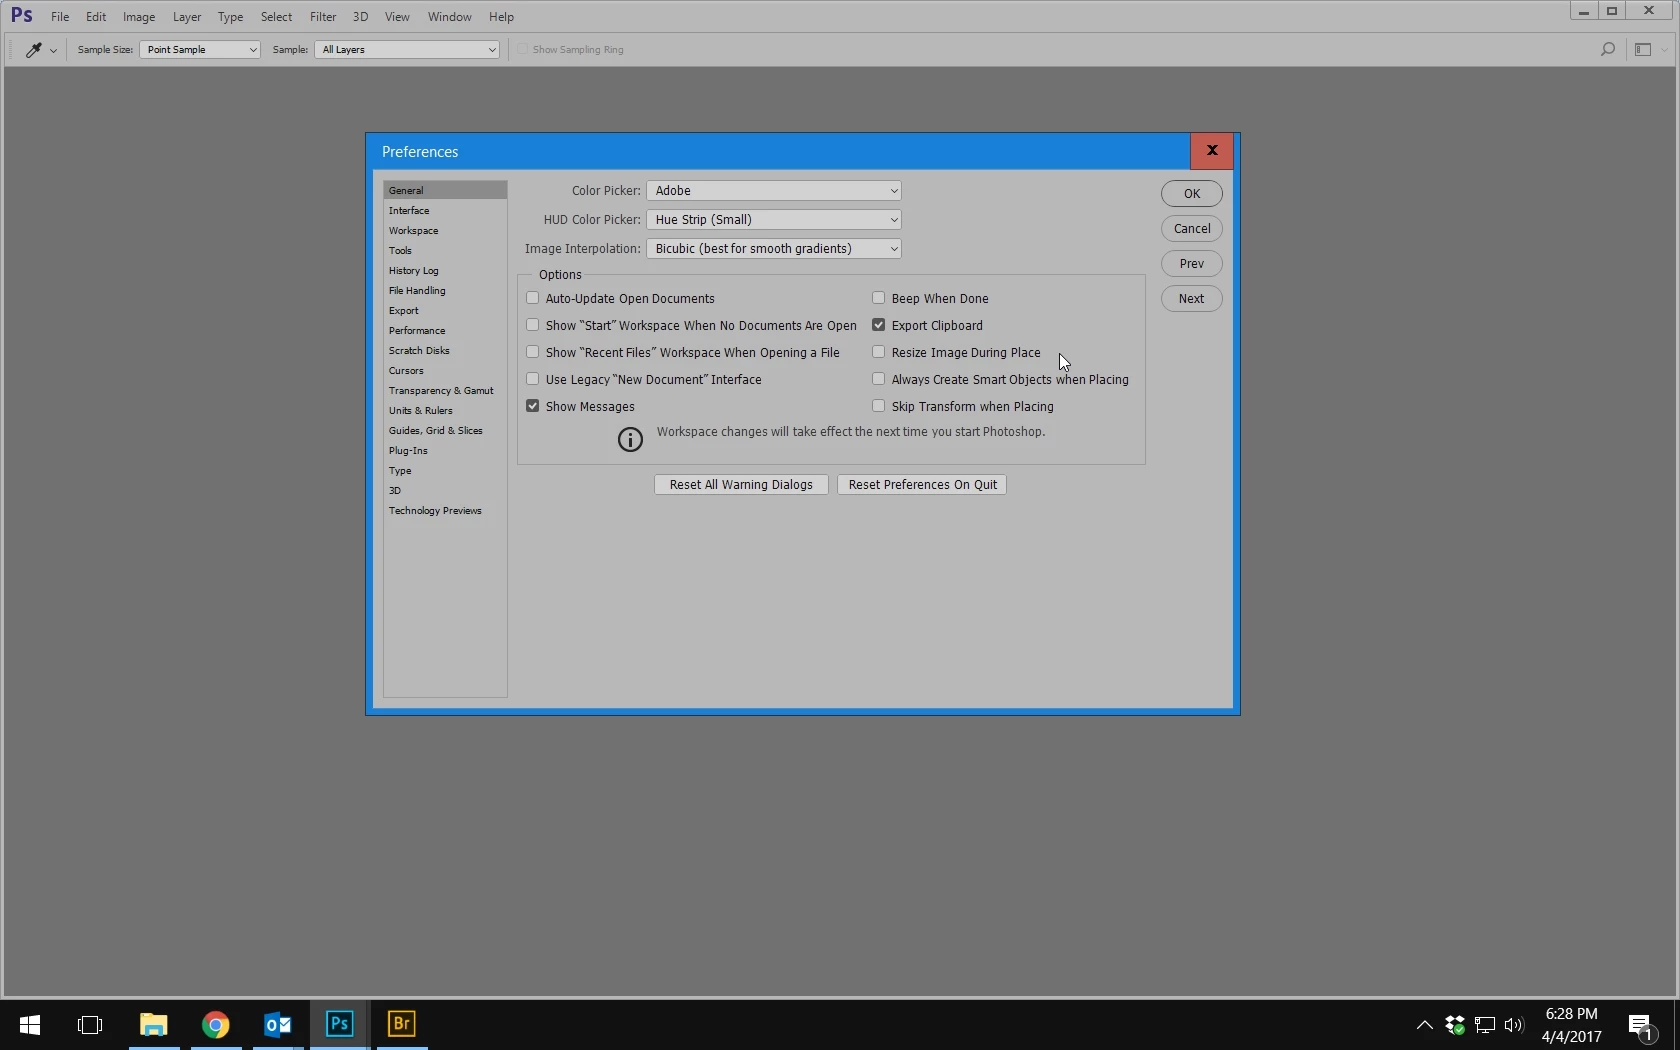Confirm preferences with OK
The image size is (1680, 1050).
point(1192,193)
